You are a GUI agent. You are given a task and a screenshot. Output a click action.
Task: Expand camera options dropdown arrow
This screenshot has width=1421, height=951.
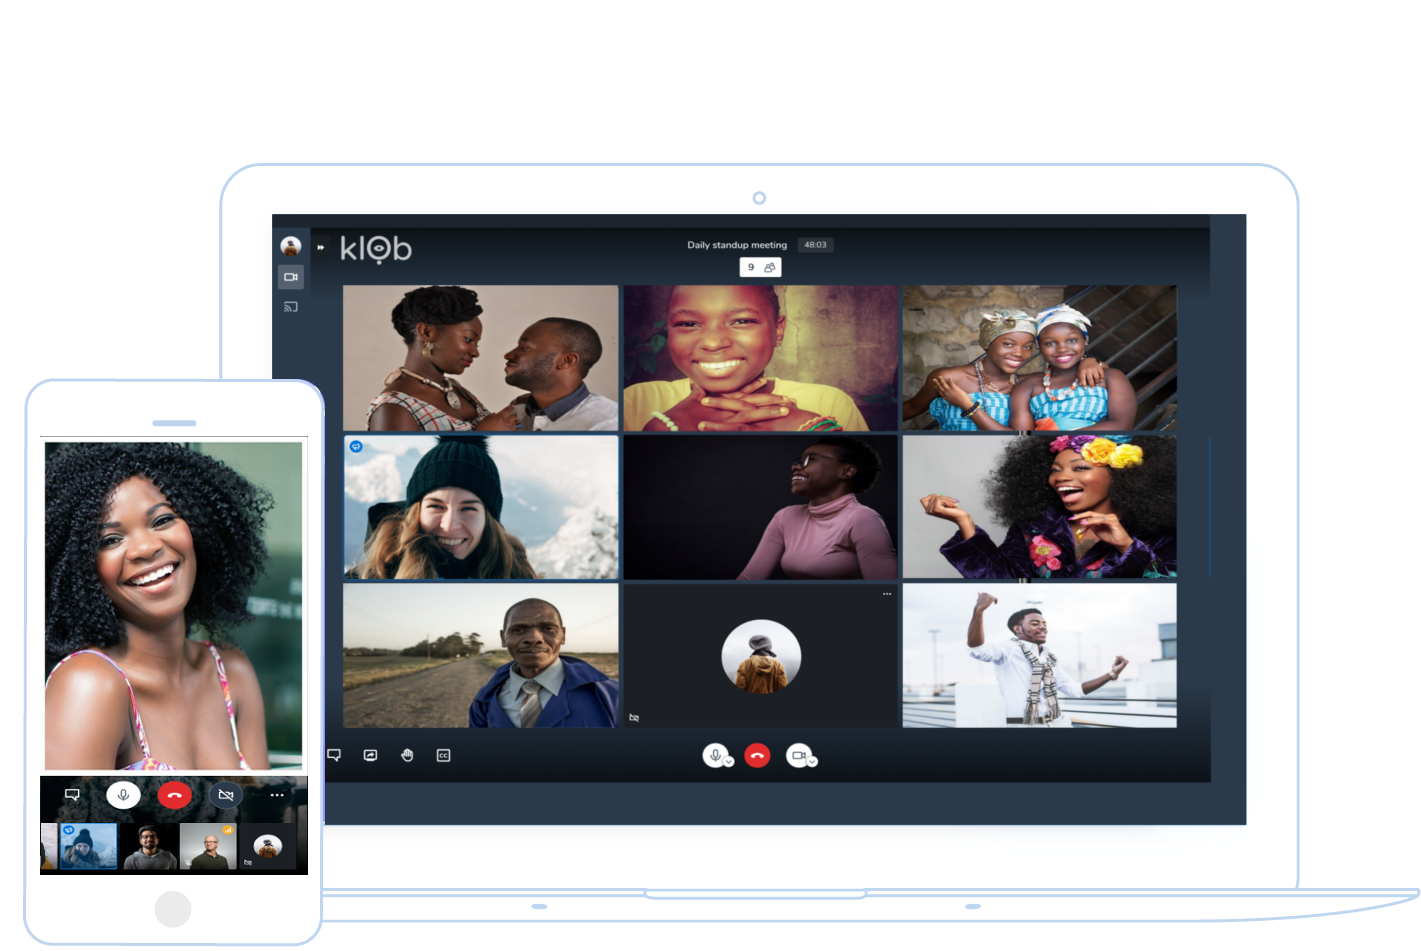812,762
